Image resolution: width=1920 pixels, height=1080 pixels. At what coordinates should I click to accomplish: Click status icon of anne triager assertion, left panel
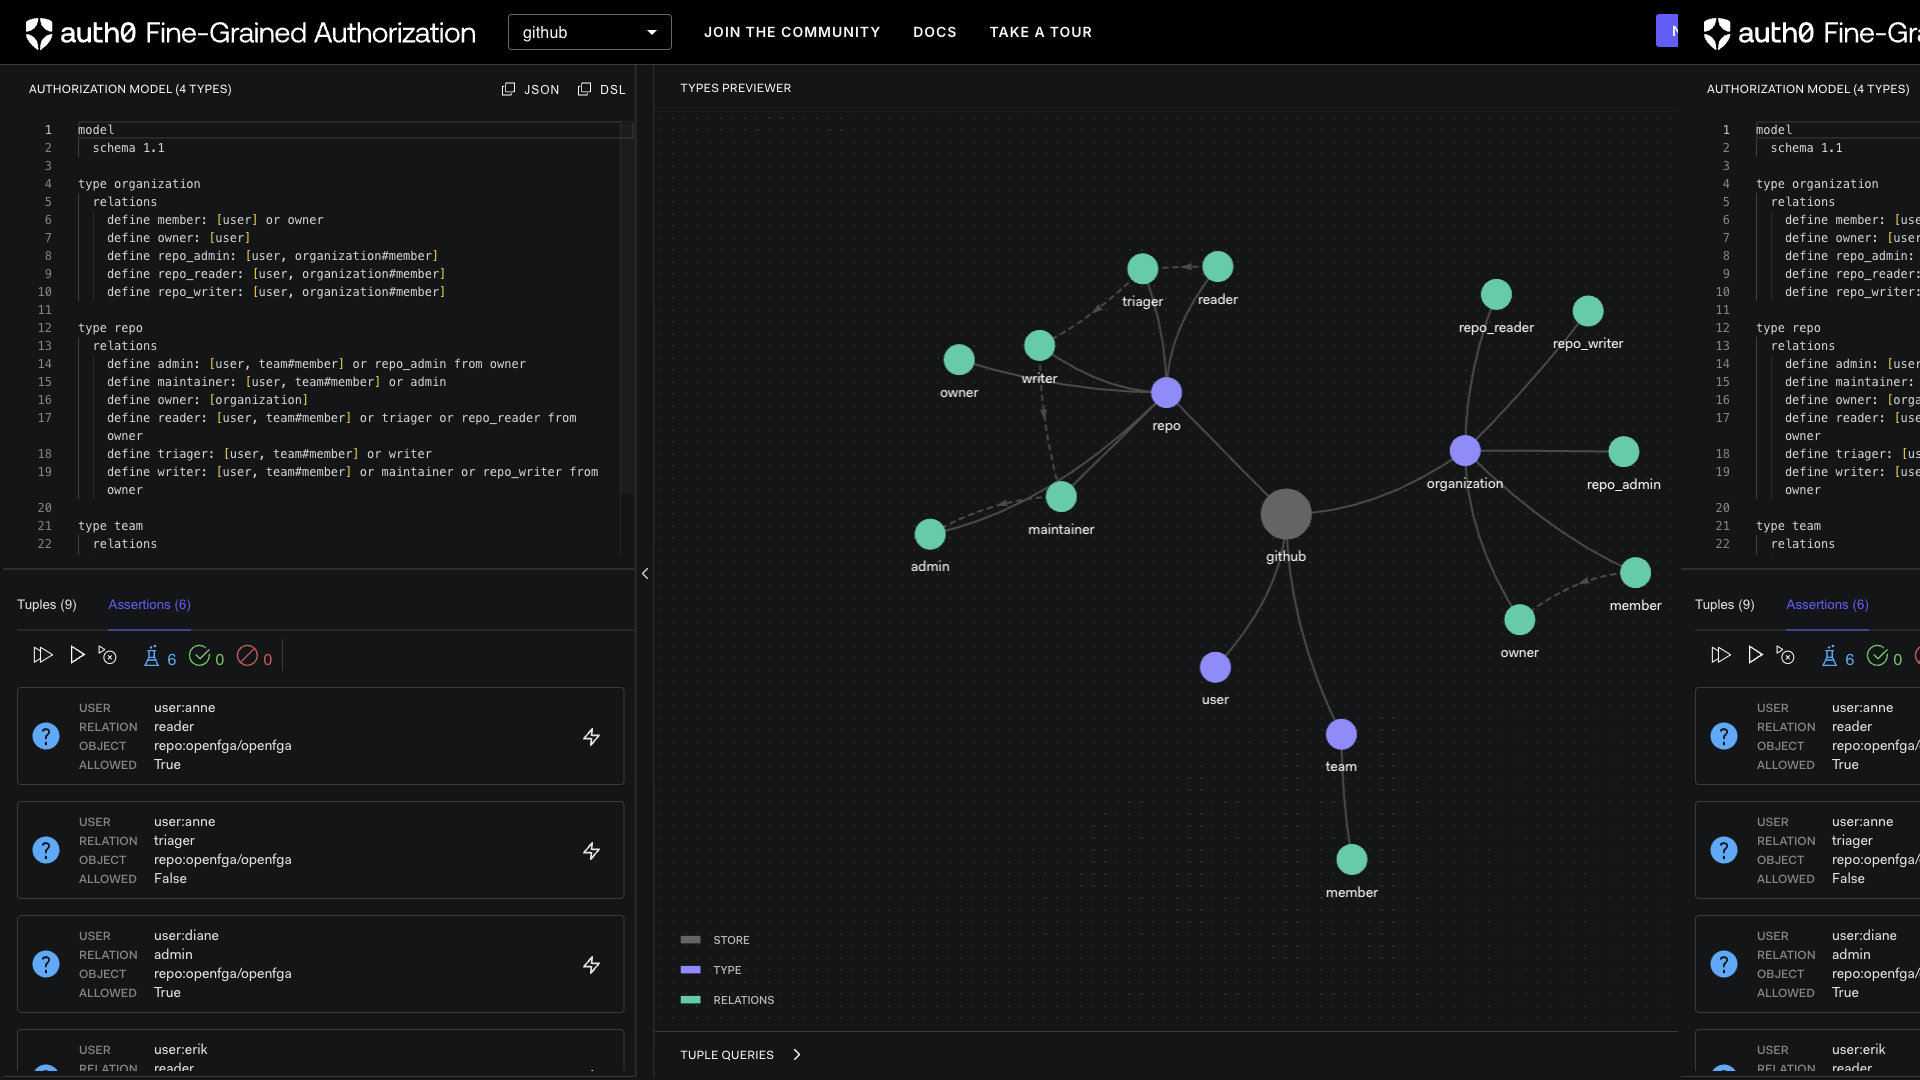46,850
